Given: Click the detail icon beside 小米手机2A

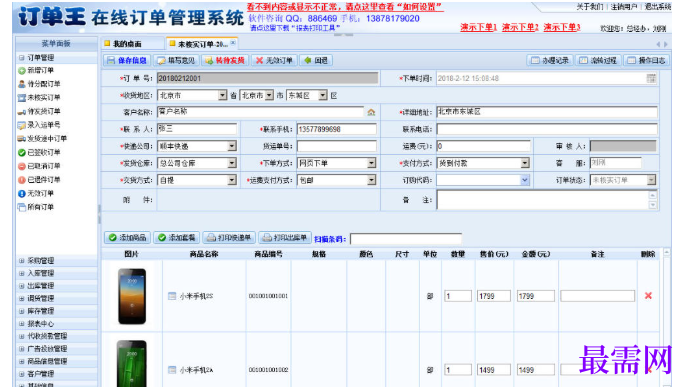Looking at the screenshot, I should (x=172, y=370).
